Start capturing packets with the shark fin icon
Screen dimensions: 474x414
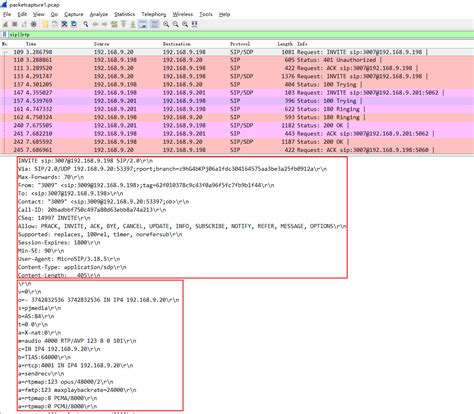(5, 24)
